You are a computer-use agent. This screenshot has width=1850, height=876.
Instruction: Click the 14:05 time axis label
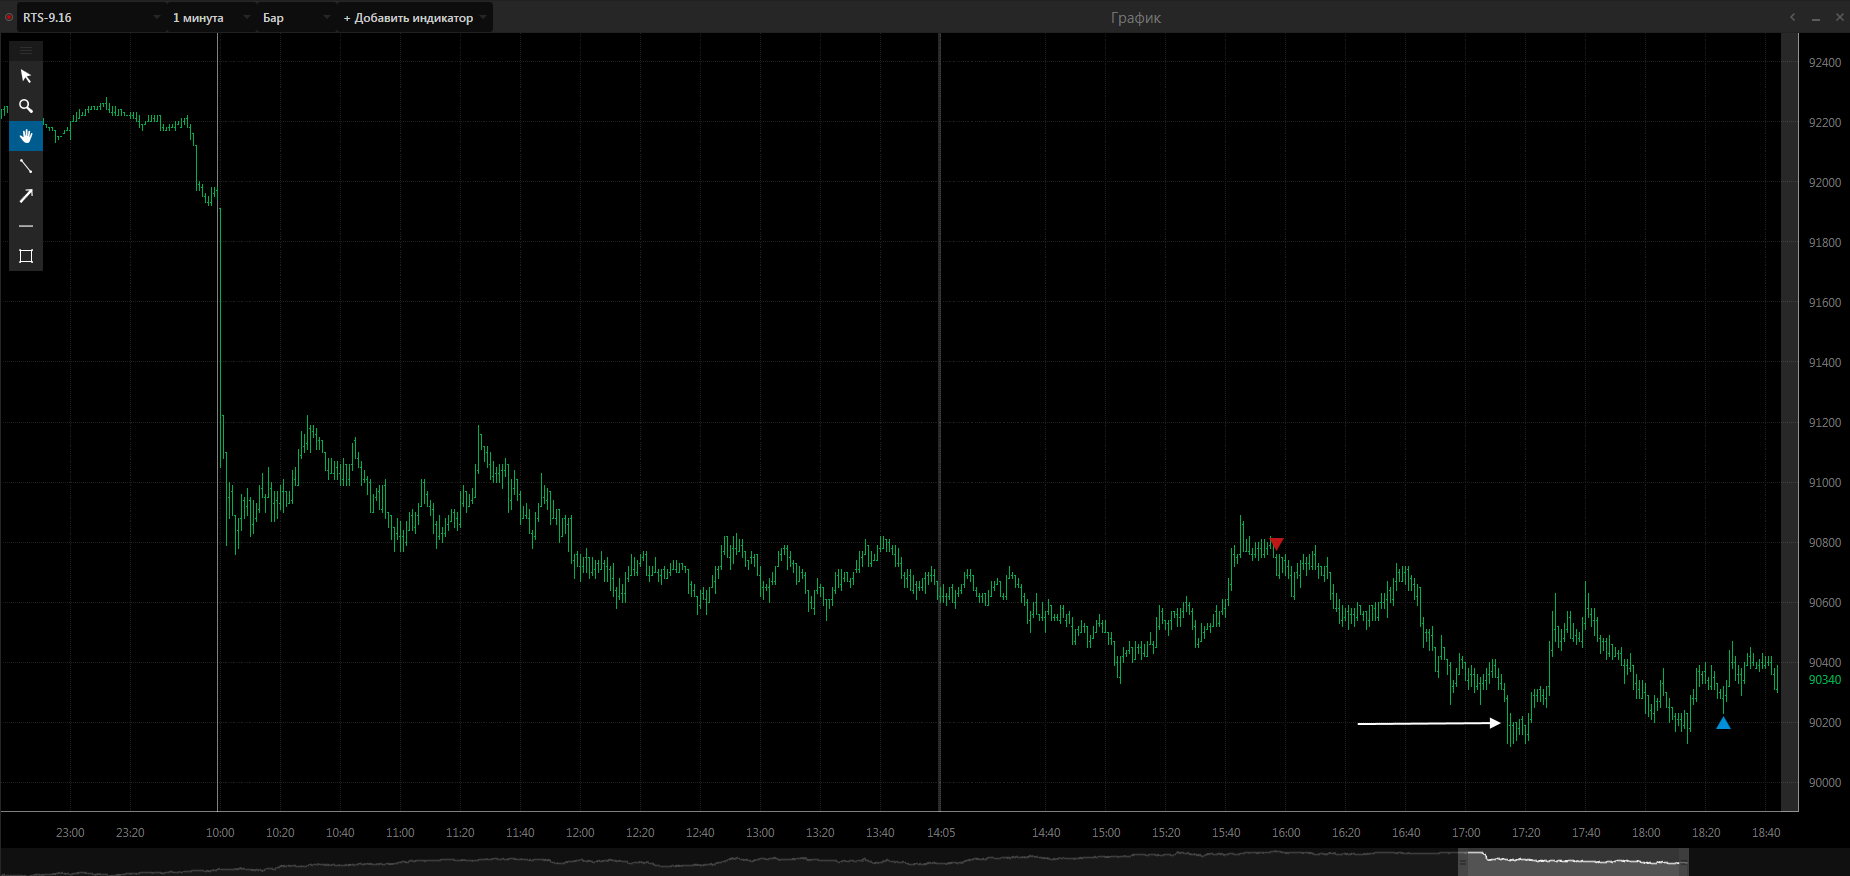(x=941, y=833)
